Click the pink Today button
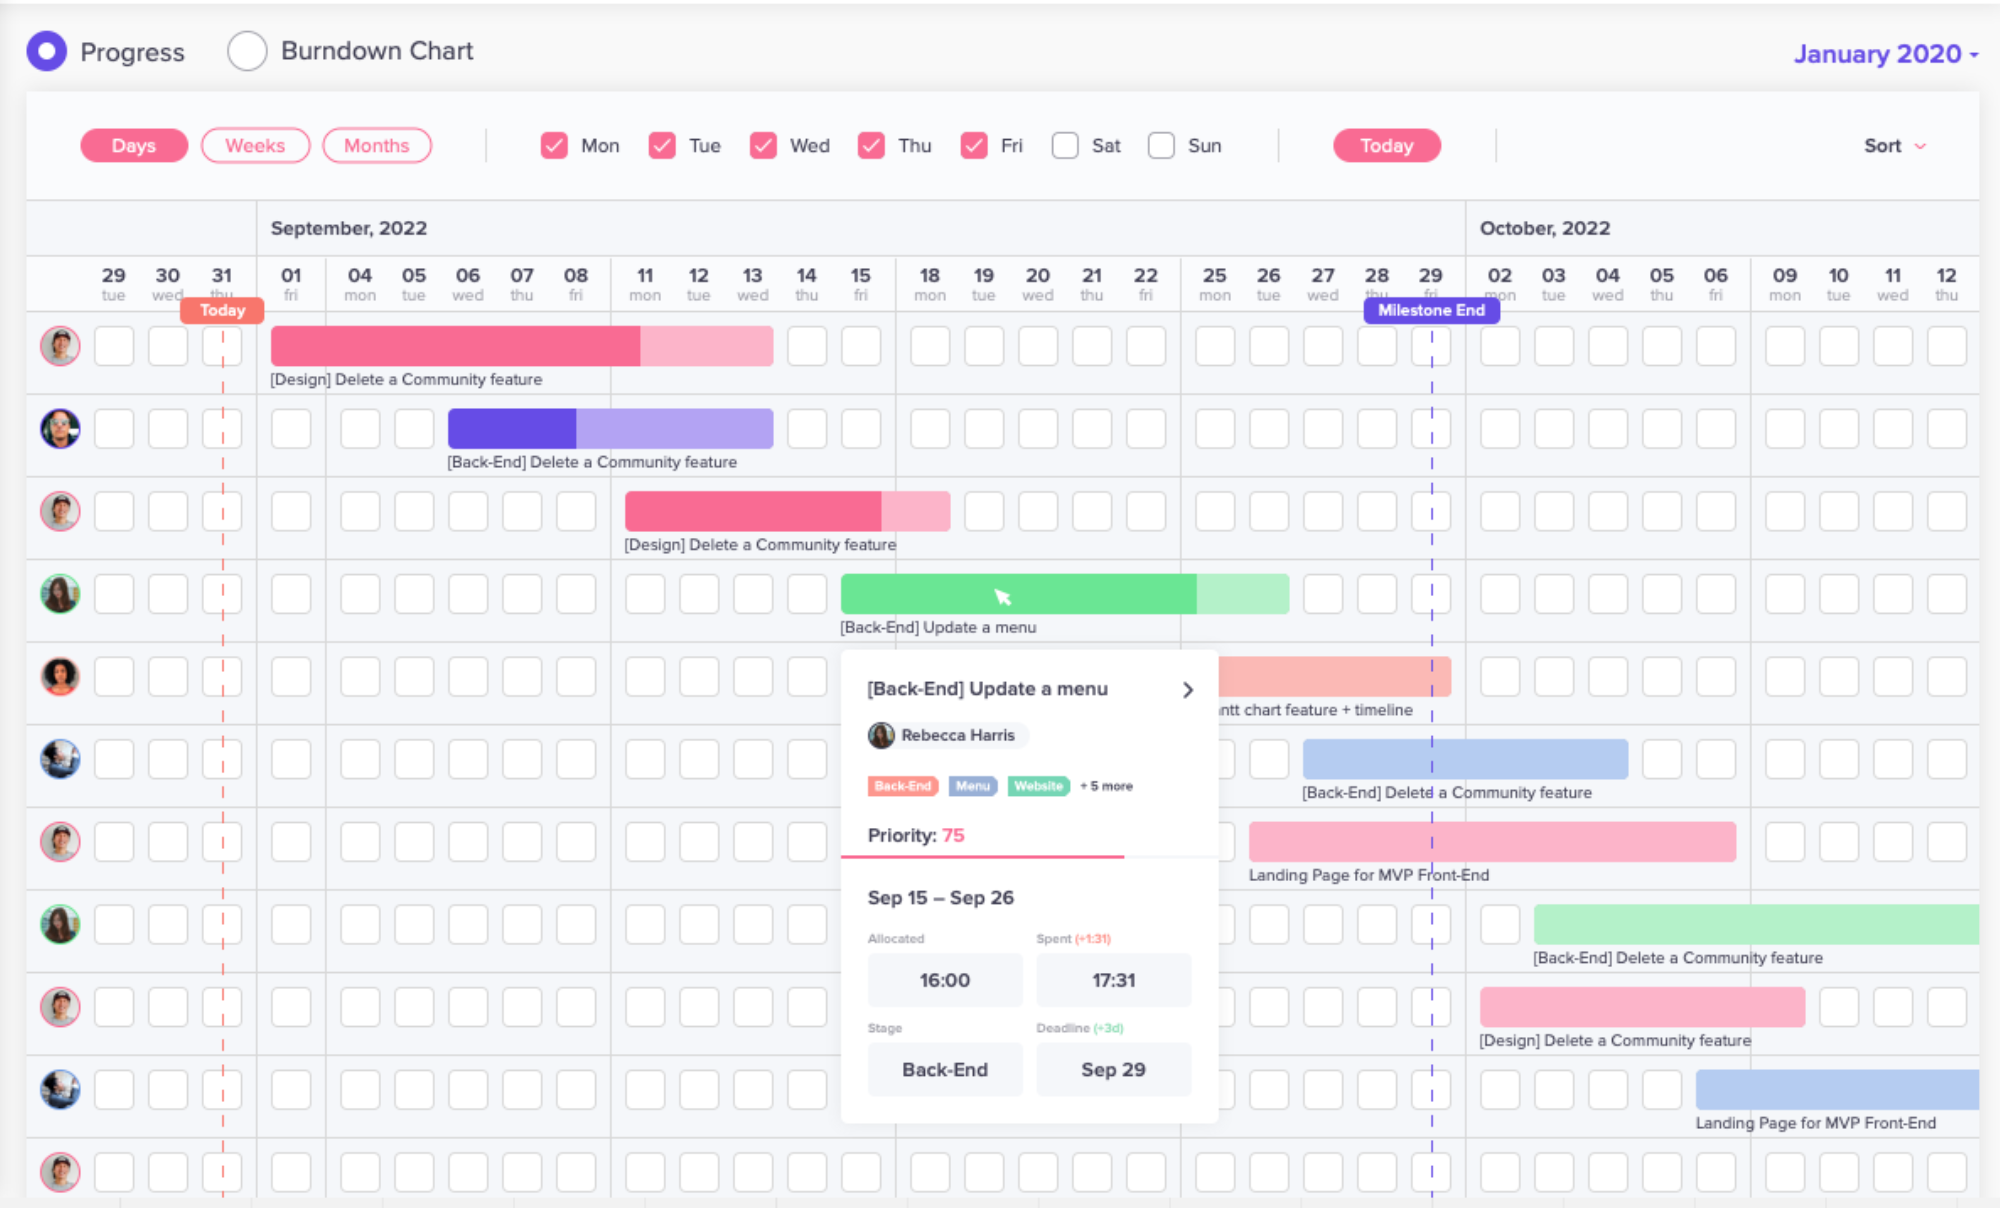The width and height of the screenshot is (2000, 1208). point(1386,146)
